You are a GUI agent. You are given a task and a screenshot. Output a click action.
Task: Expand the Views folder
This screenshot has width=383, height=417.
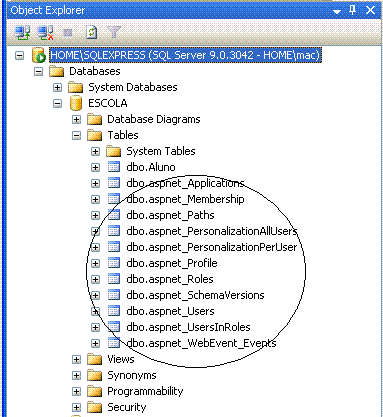coord(77,359)
